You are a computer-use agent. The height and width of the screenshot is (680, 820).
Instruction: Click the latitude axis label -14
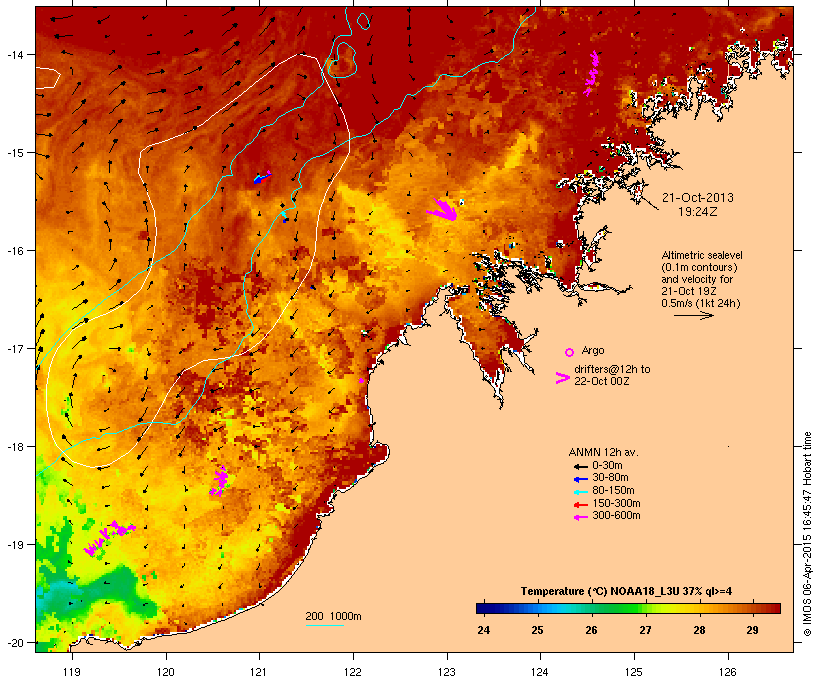point(14,54)
